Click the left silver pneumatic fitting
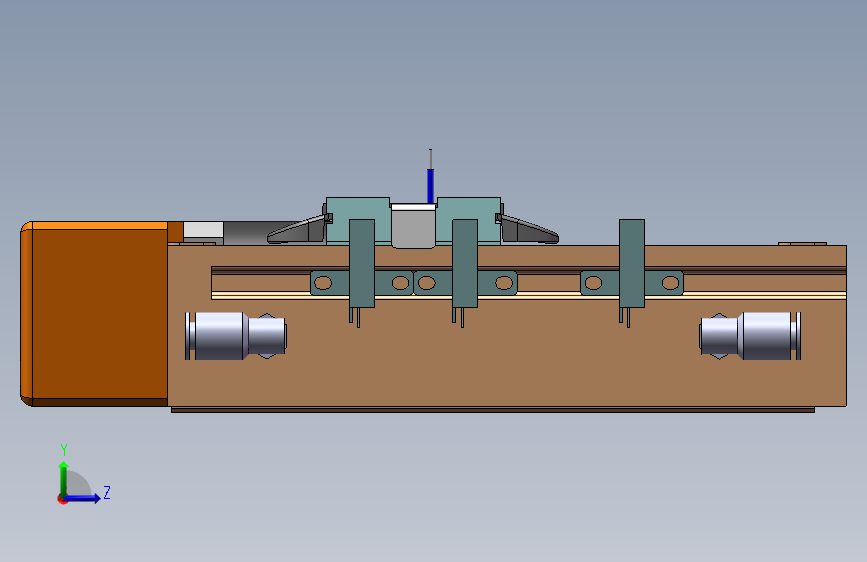This screenshot has height=562, width=867. (236, 336)
